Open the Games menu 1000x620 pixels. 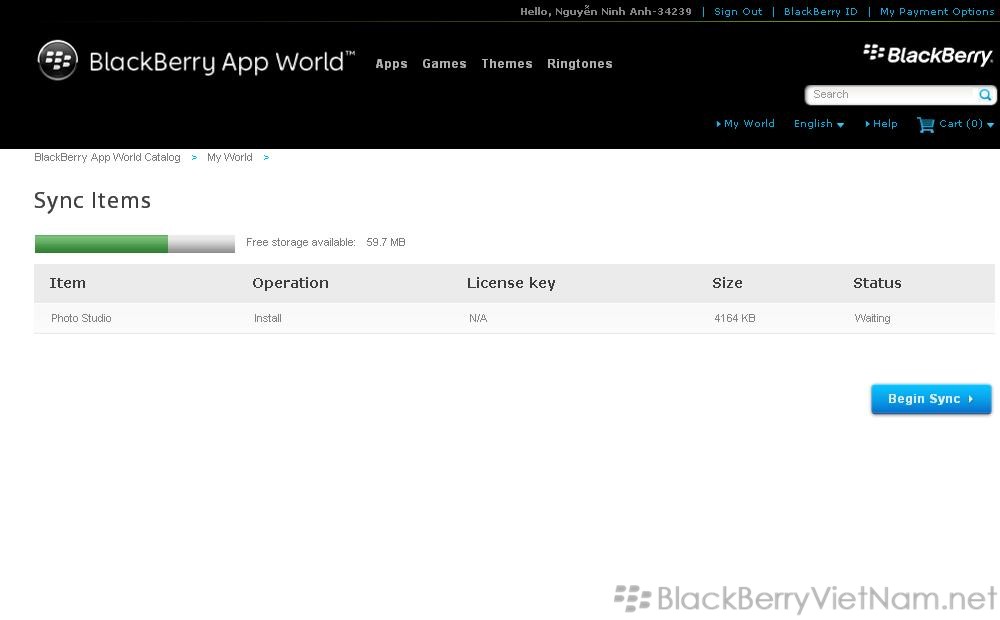point(444,64)
